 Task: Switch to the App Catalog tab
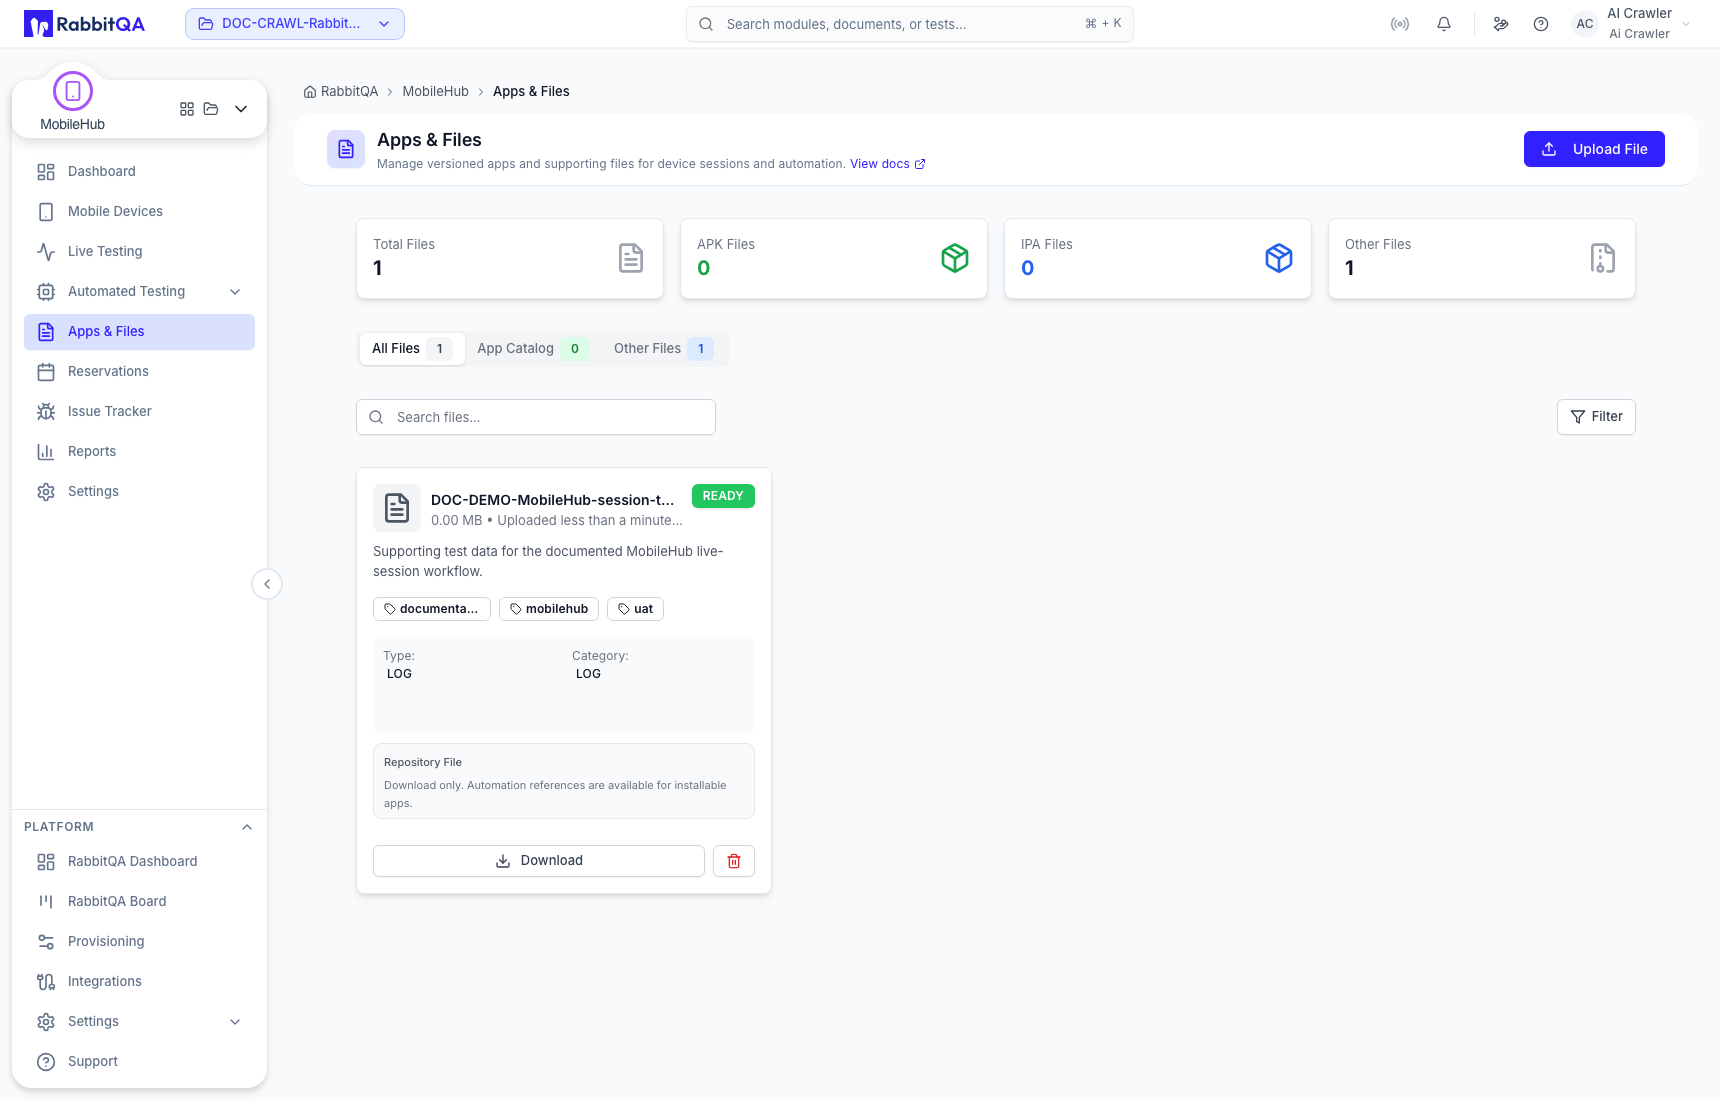pyautogui.click(x=532, y=349)
